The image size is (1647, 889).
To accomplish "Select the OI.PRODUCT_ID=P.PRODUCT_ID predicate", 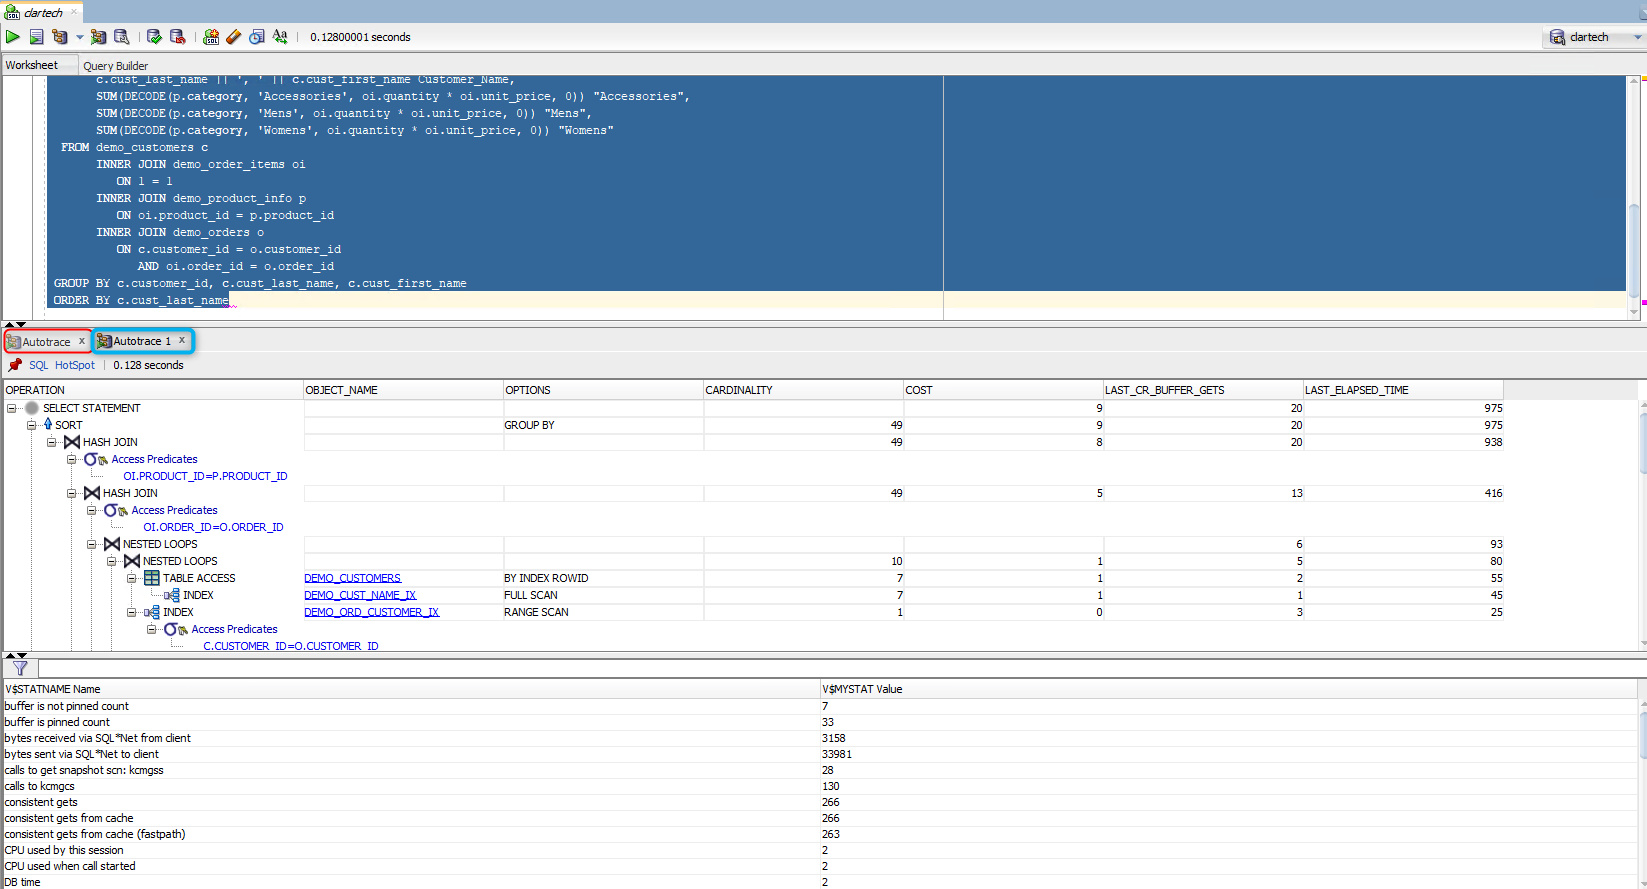I will click(205, 476).
